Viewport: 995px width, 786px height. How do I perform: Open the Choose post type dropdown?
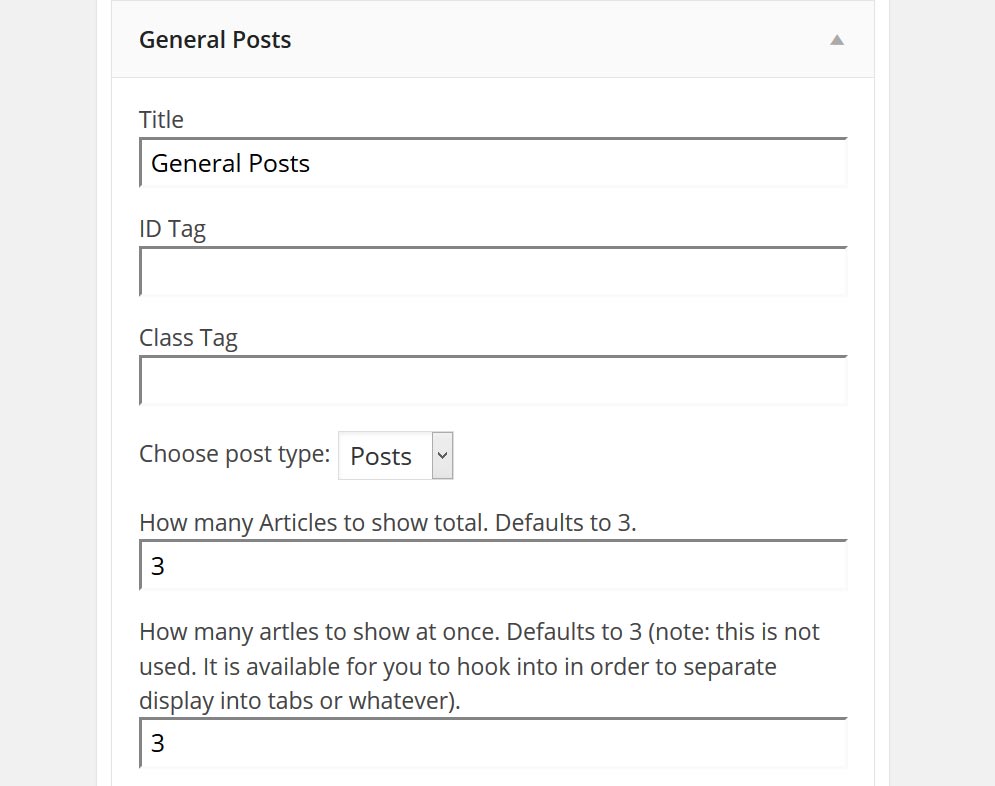click(396, 456)
